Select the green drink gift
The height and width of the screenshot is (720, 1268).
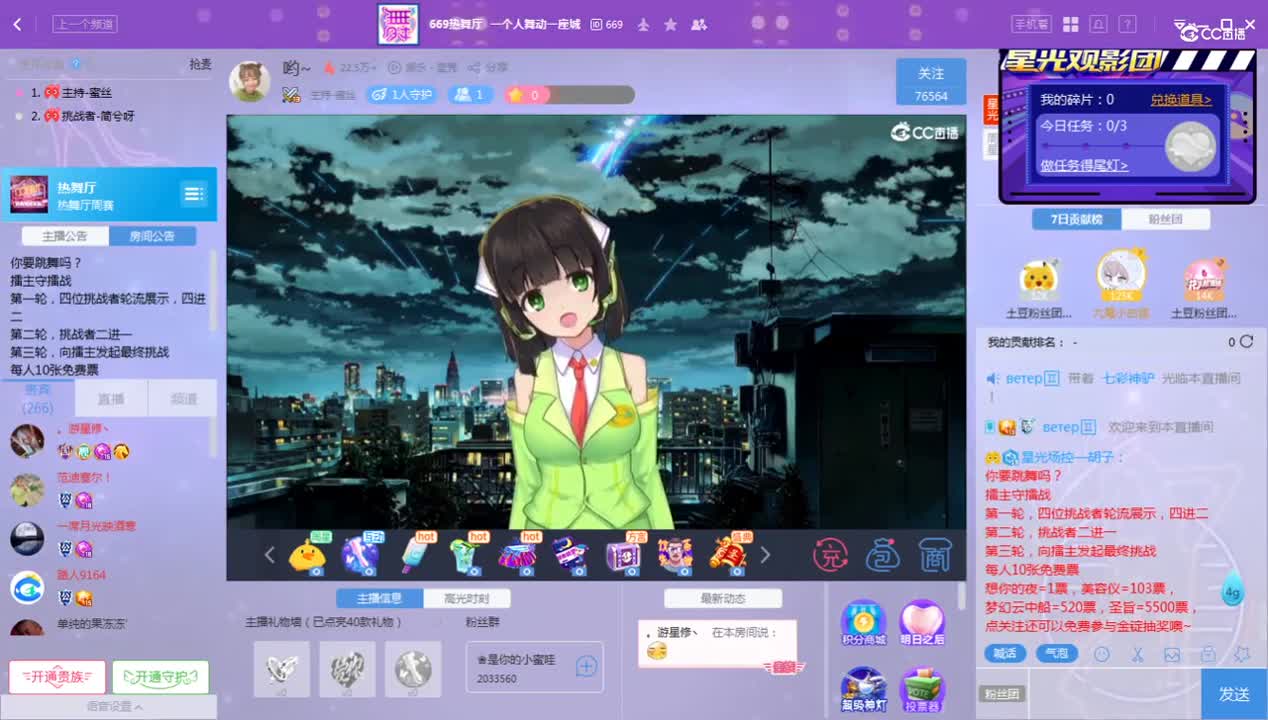click(465, 555)
